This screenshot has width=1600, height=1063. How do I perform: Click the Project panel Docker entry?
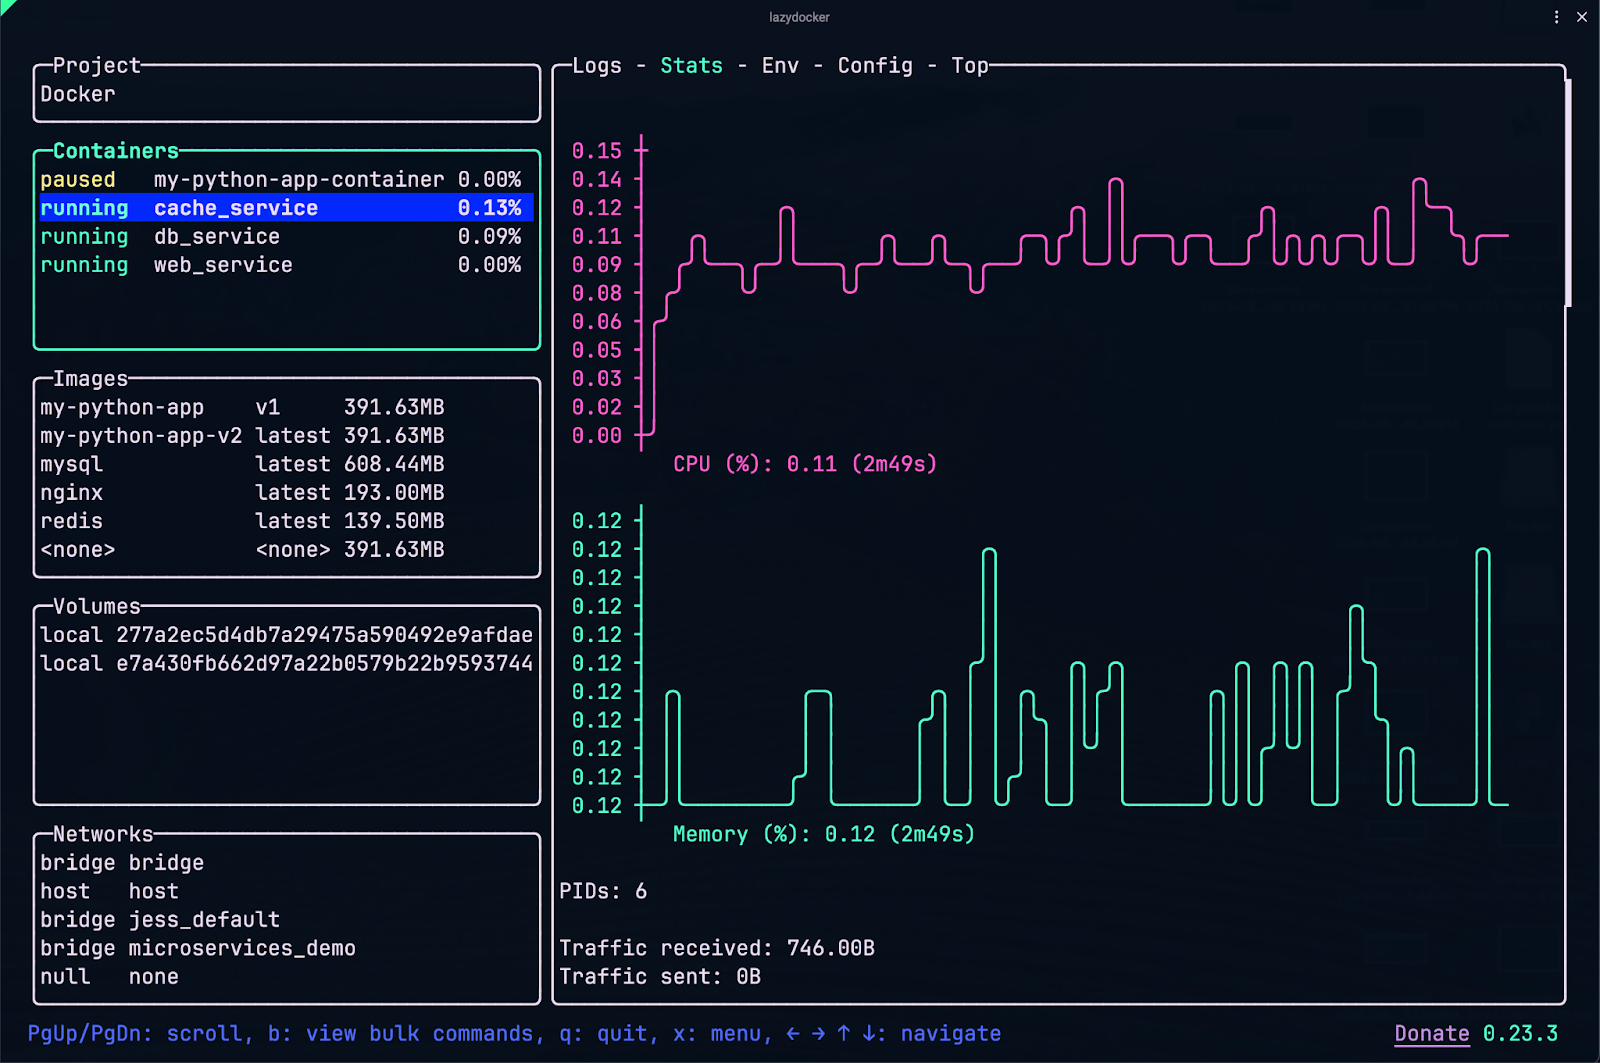78,94
